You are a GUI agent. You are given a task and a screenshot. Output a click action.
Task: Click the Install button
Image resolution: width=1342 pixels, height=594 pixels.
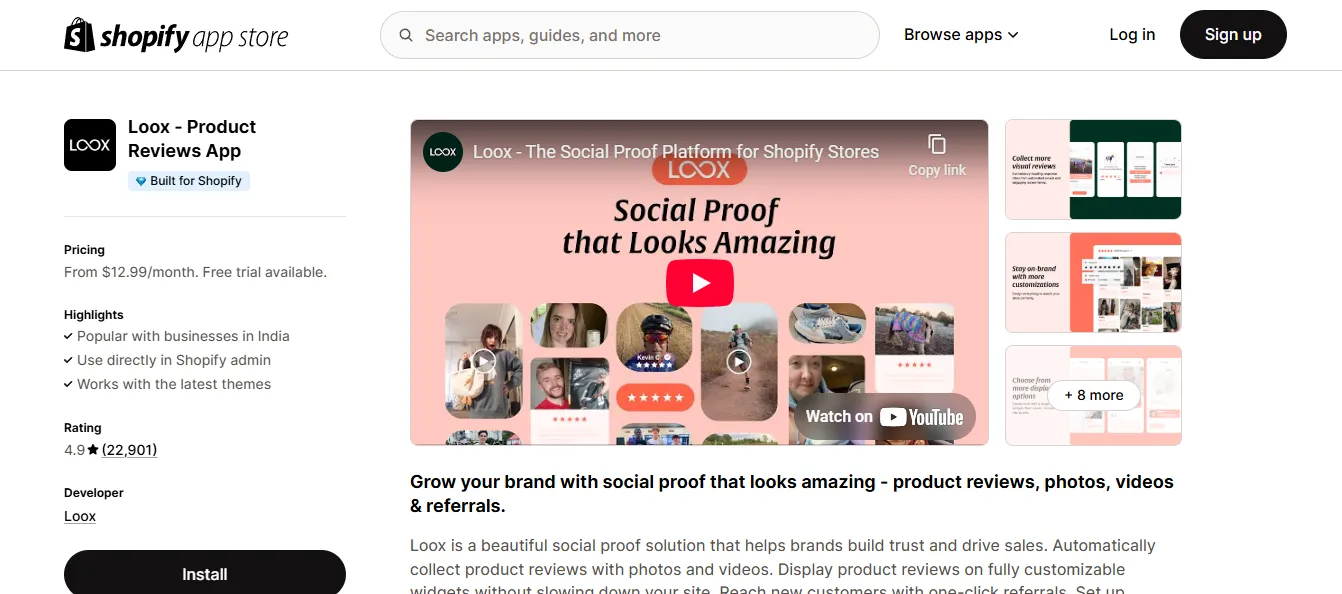(x=205, y=573)
